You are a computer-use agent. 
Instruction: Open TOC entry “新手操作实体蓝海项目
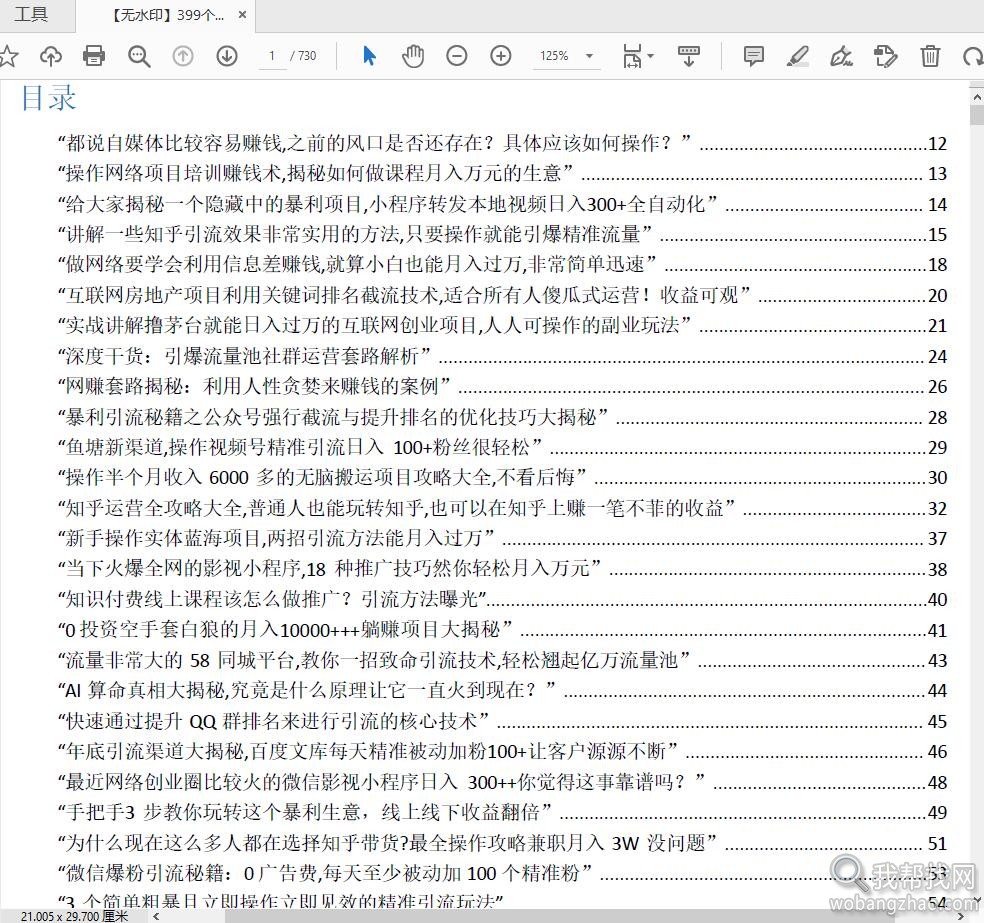(x=502, y=538)
